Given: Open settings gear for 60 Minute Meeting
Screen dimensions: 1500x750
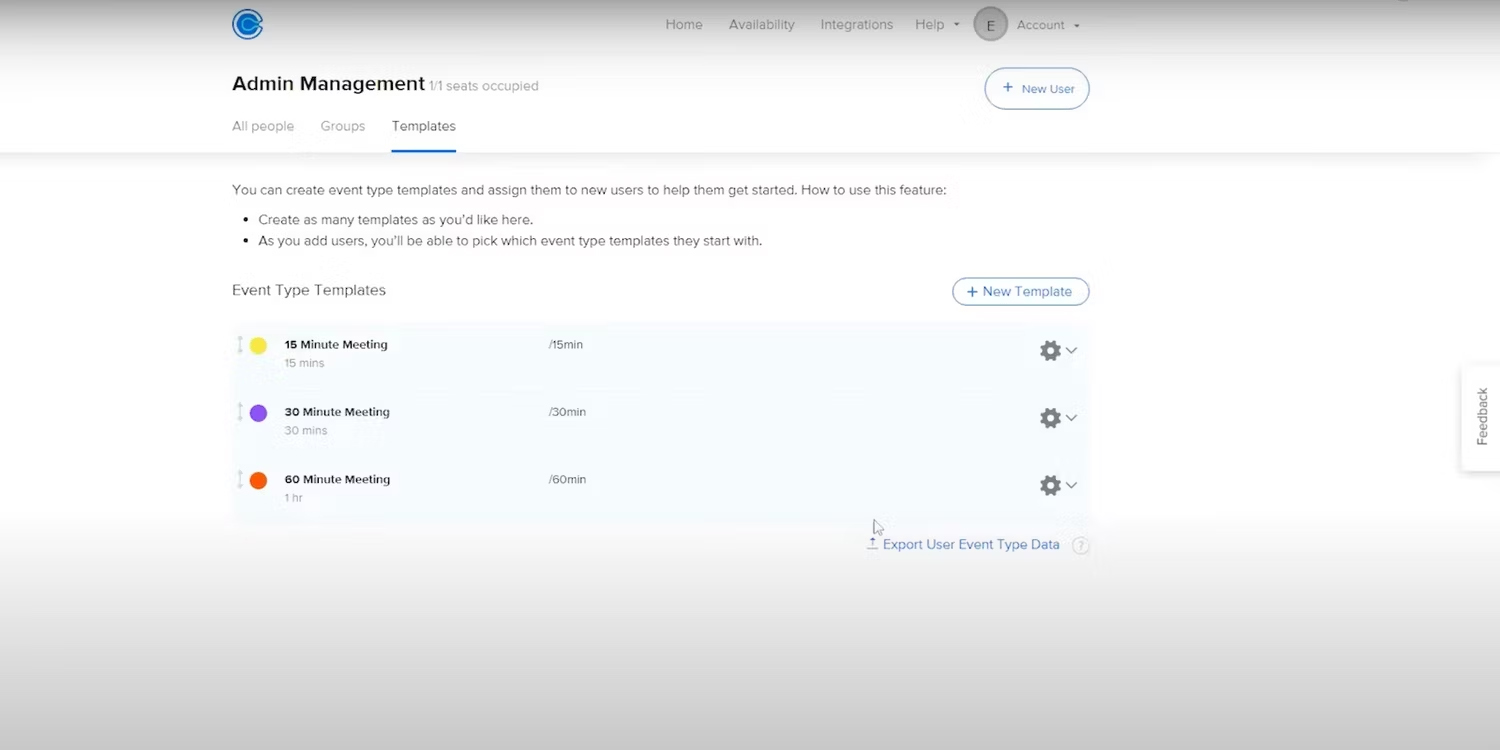Looking at the screenshot, I should [x=1049, y=485].
